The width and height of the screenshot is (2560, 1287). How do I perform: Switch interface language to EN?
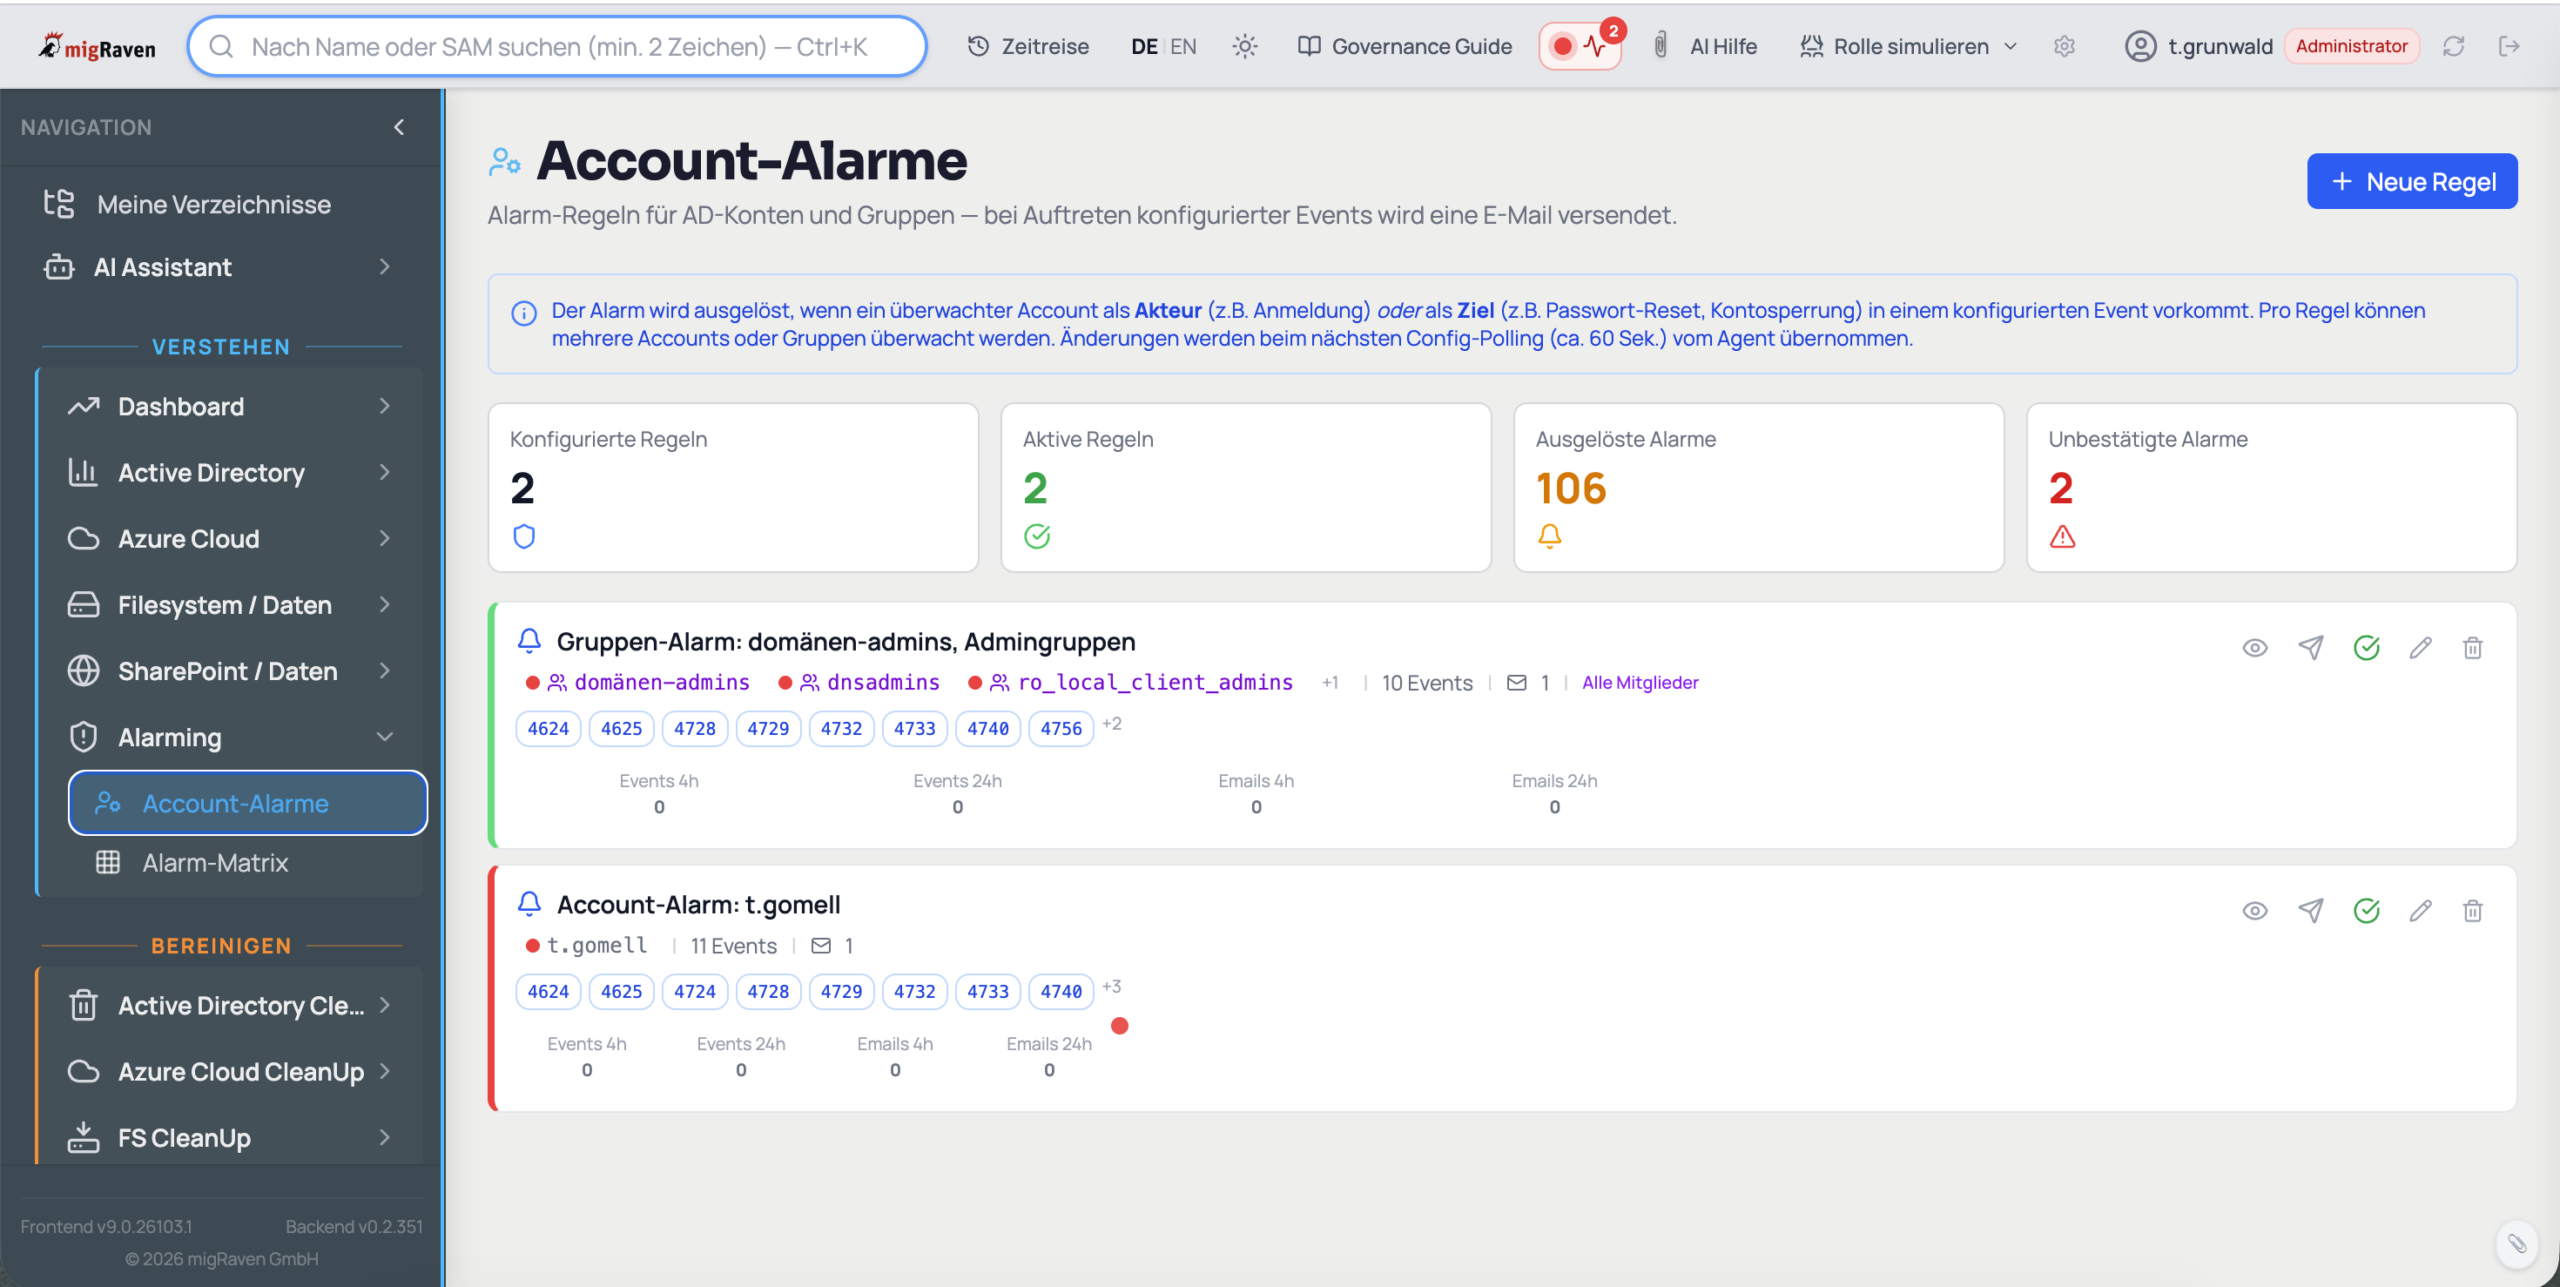pyautogui.click(x=1183, y=46)
